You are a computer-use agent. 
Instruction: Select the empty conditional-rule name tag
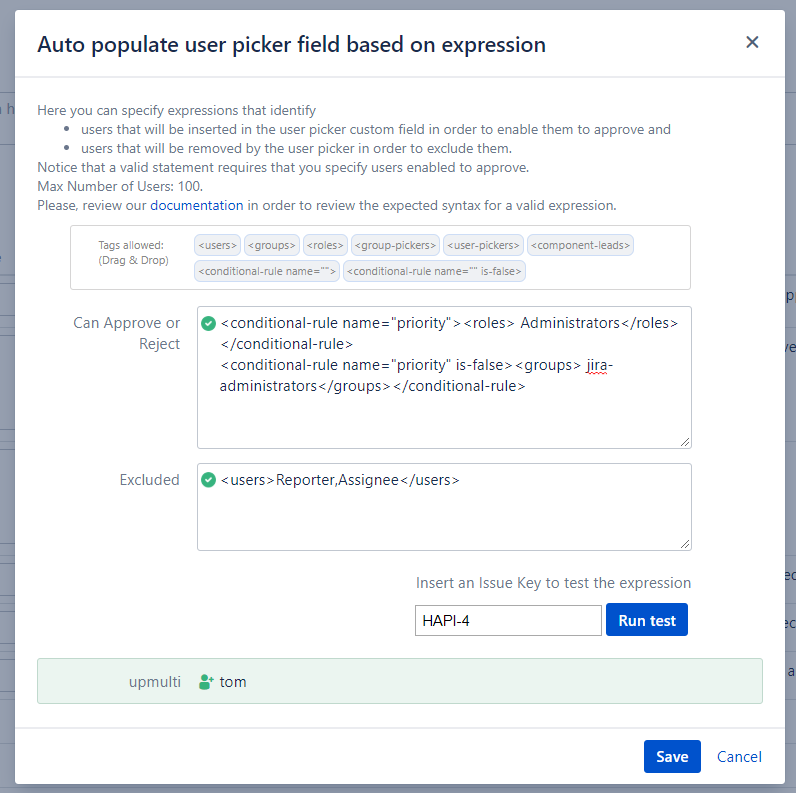pyautogui.click(x=266, y=271)
